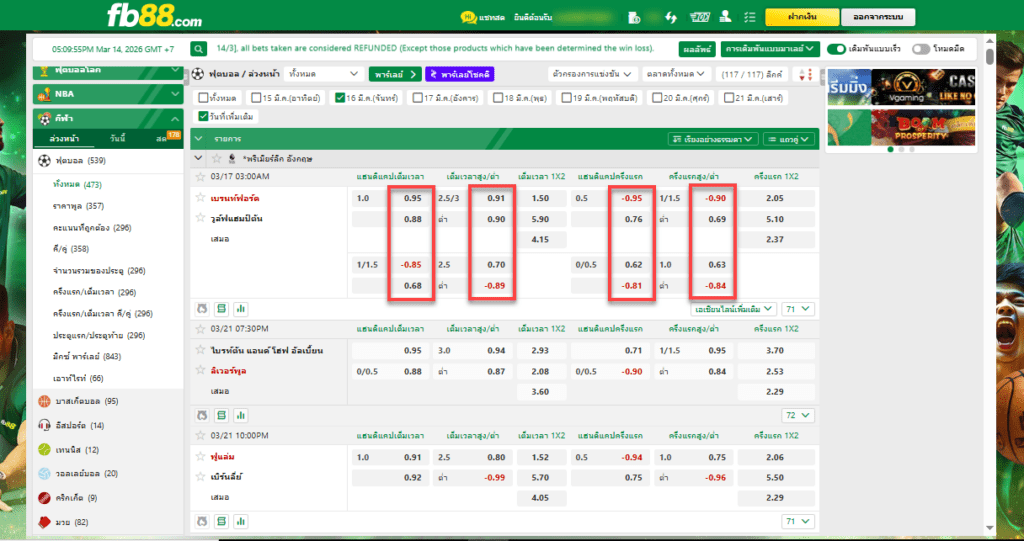Check the 21 มี.ค.(เสาร์) checkbox
Screen dimensions: 1024x541
[x=729, y=98]
